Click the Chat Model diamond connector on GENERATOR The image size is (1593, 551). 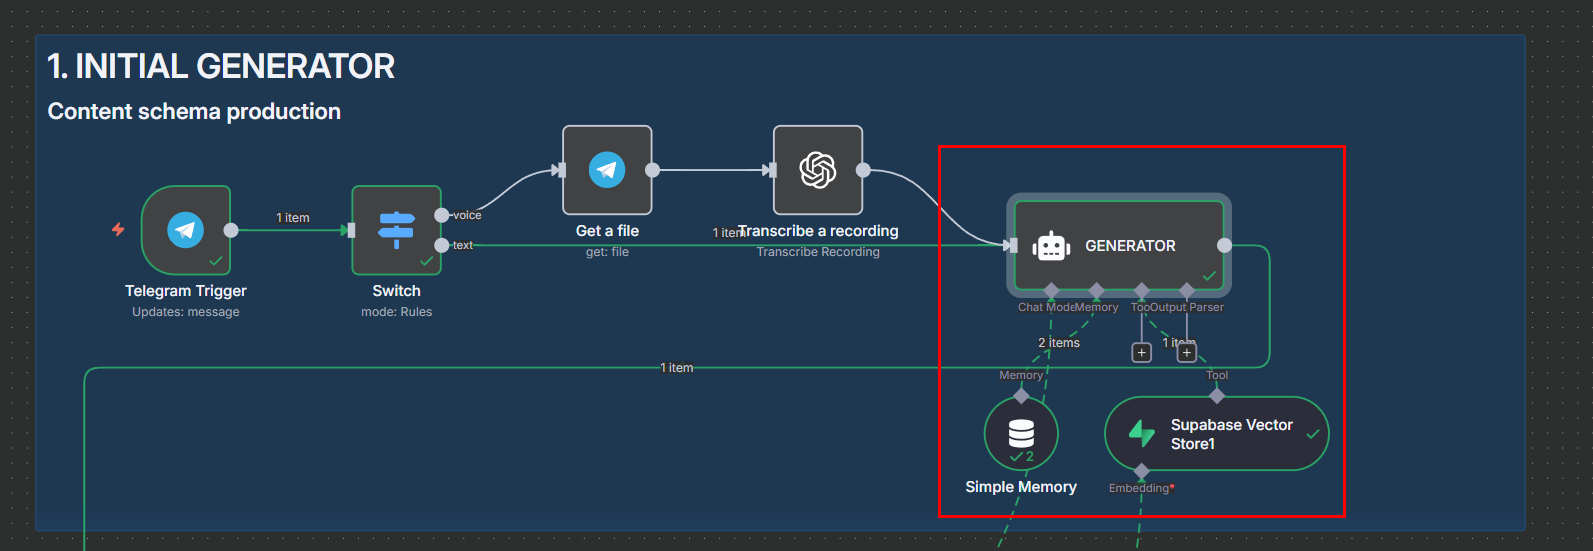click(x=1051, y=290)
